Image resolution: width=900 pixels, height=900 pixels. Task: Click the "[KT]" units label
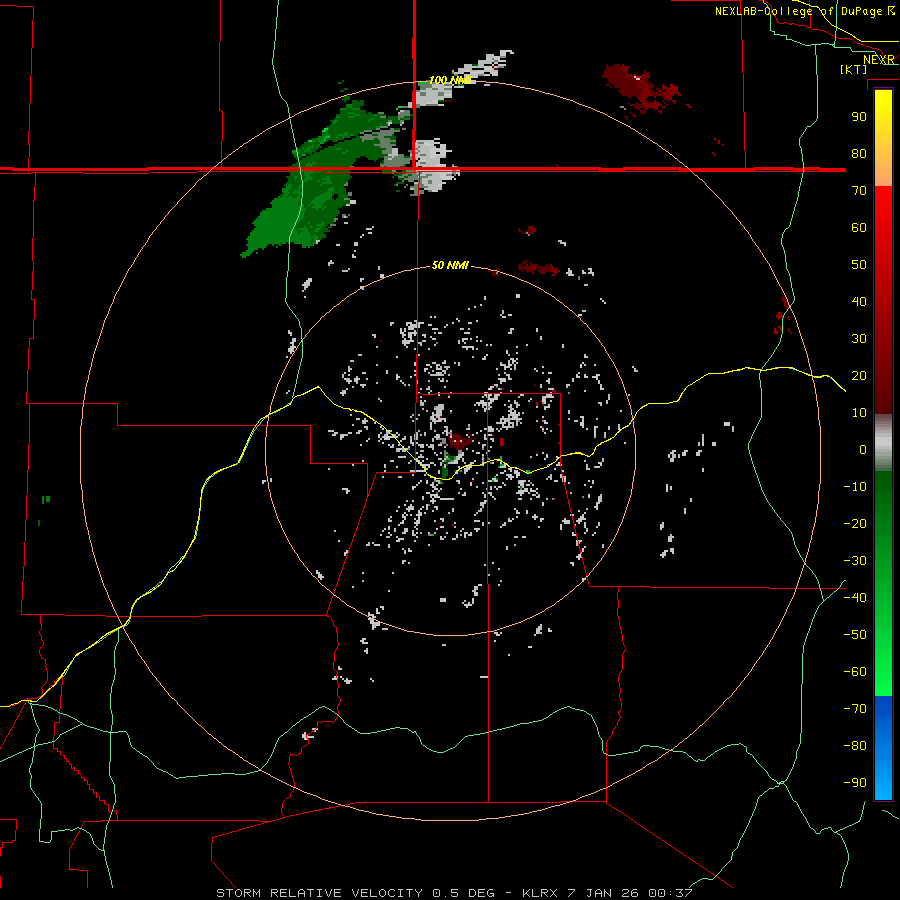tap(854, 69)
